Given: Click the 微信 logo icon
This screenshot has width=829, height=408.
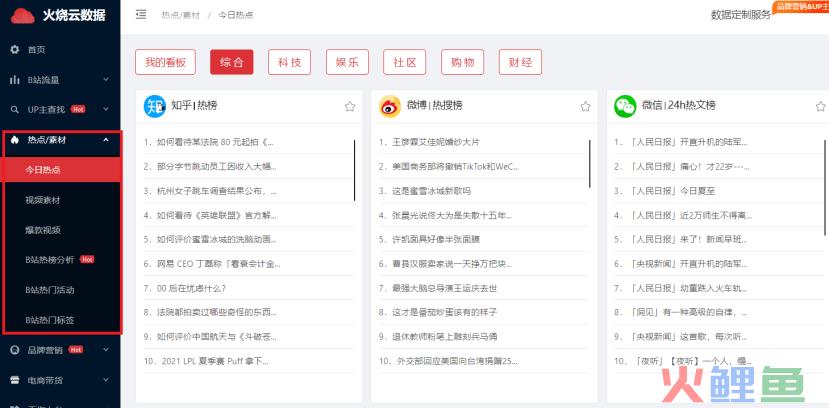Looking at the screenshot, I should coord(625,106).
